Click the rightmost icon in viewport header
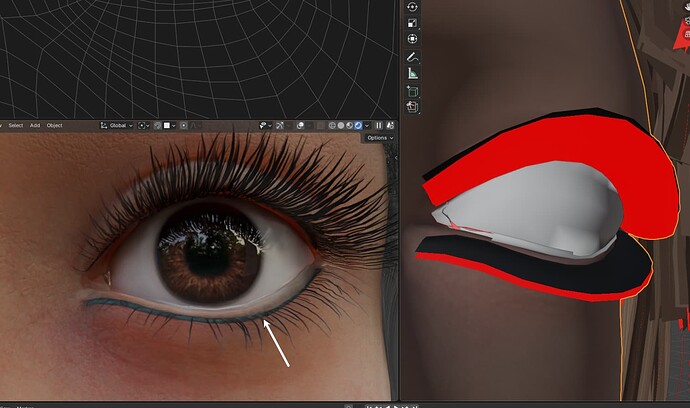Viewport: 690px width, 408px height. tap(390, 125)
